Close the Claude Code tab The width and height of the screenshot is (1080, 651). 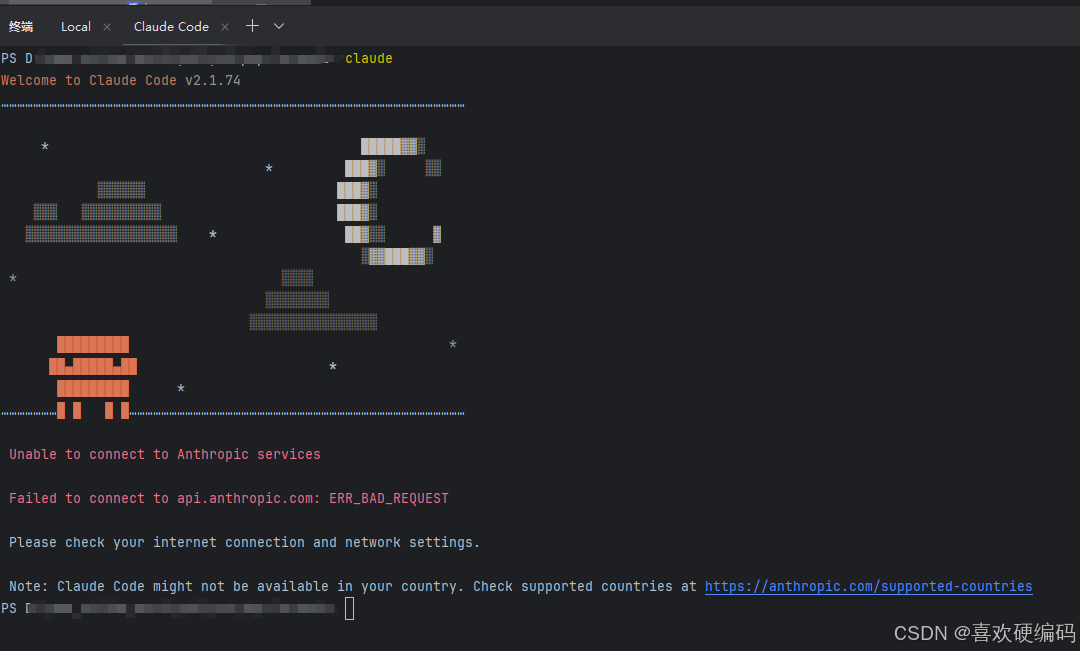point(225,27)
